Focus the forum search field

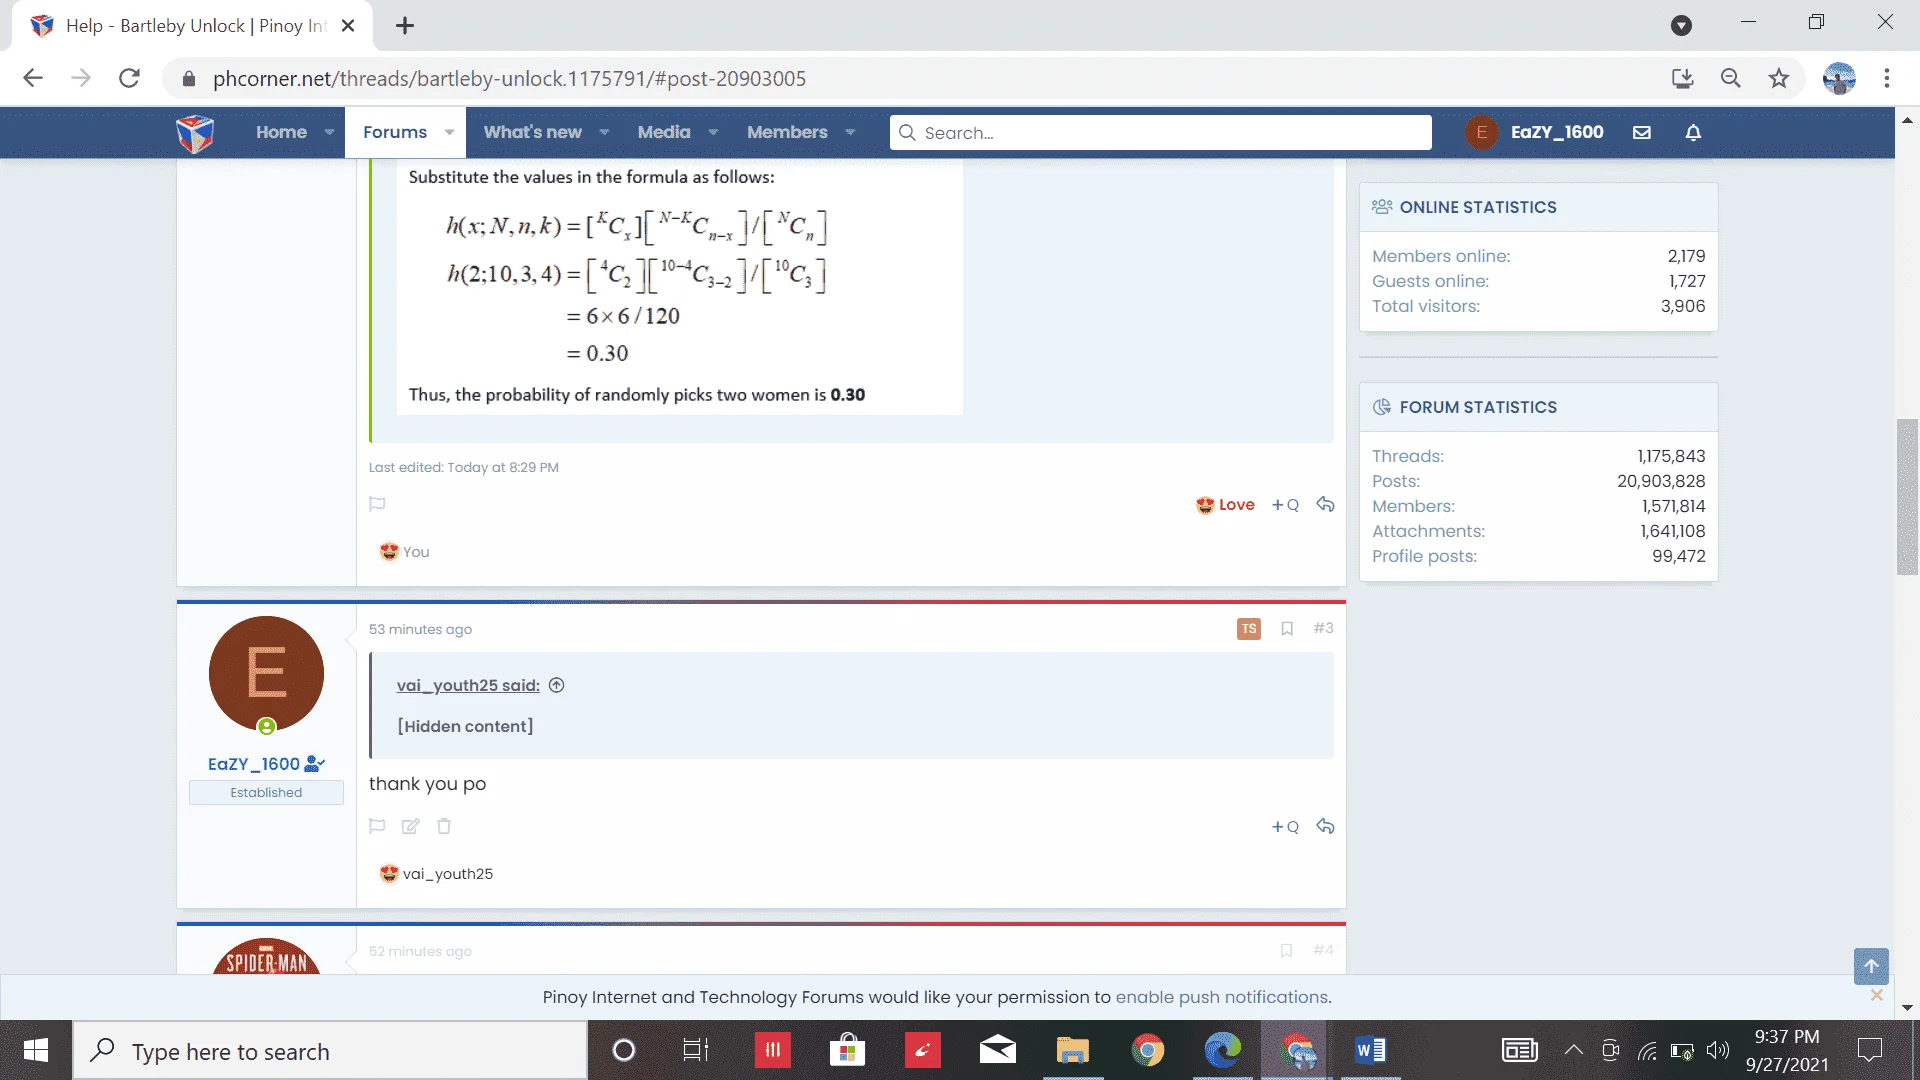(x=1160, y=132)
